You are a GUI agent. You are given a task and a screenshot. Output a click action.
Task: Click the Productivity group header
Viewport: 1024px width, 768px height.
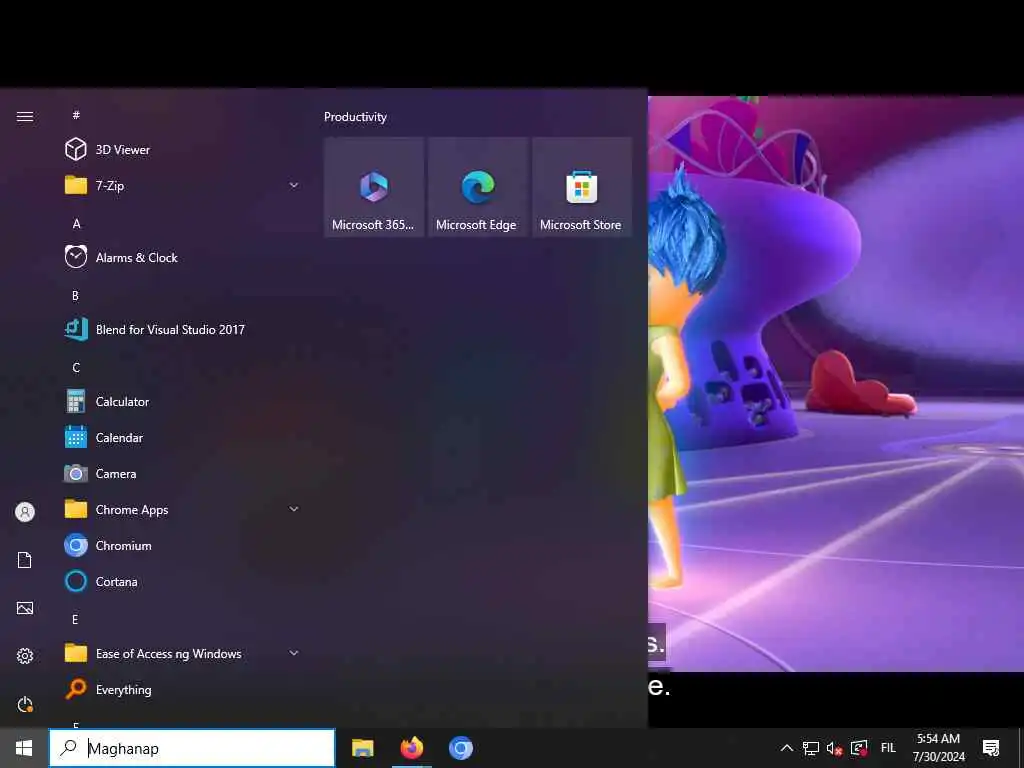point(355,117)
